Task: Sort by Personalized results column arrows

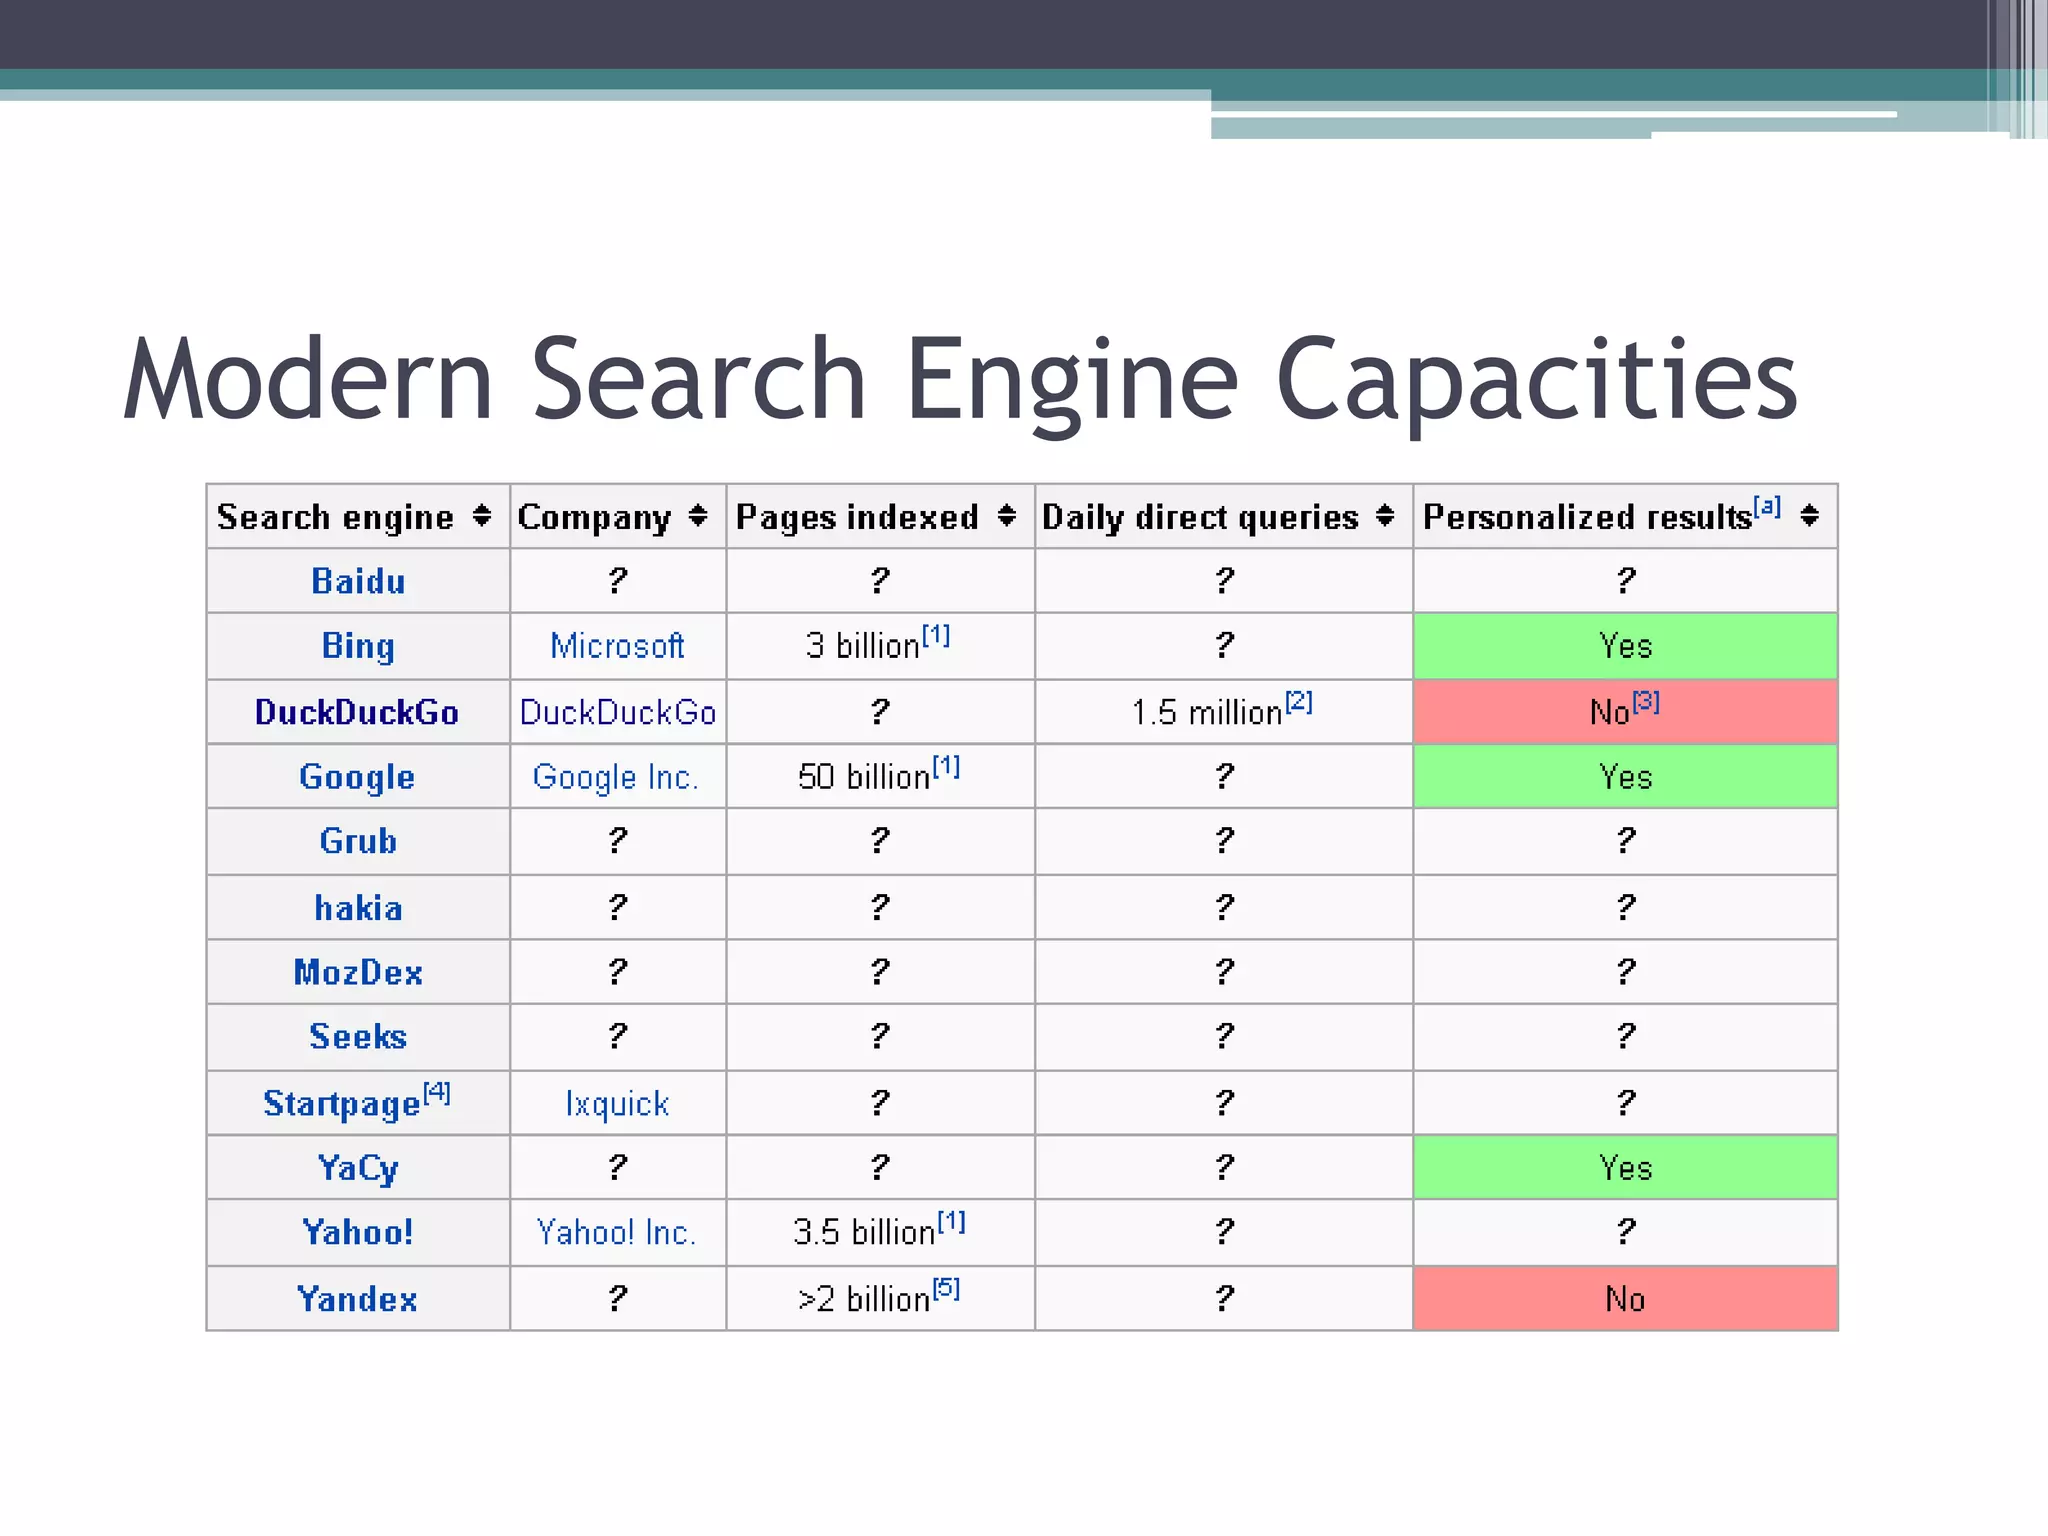Action: coord(1809,516)
